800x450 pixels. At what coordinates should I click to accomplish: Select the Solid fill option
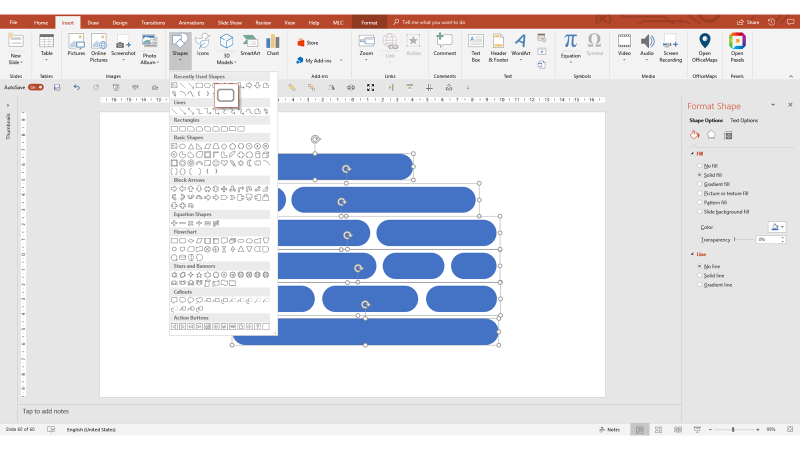(709, 175)
